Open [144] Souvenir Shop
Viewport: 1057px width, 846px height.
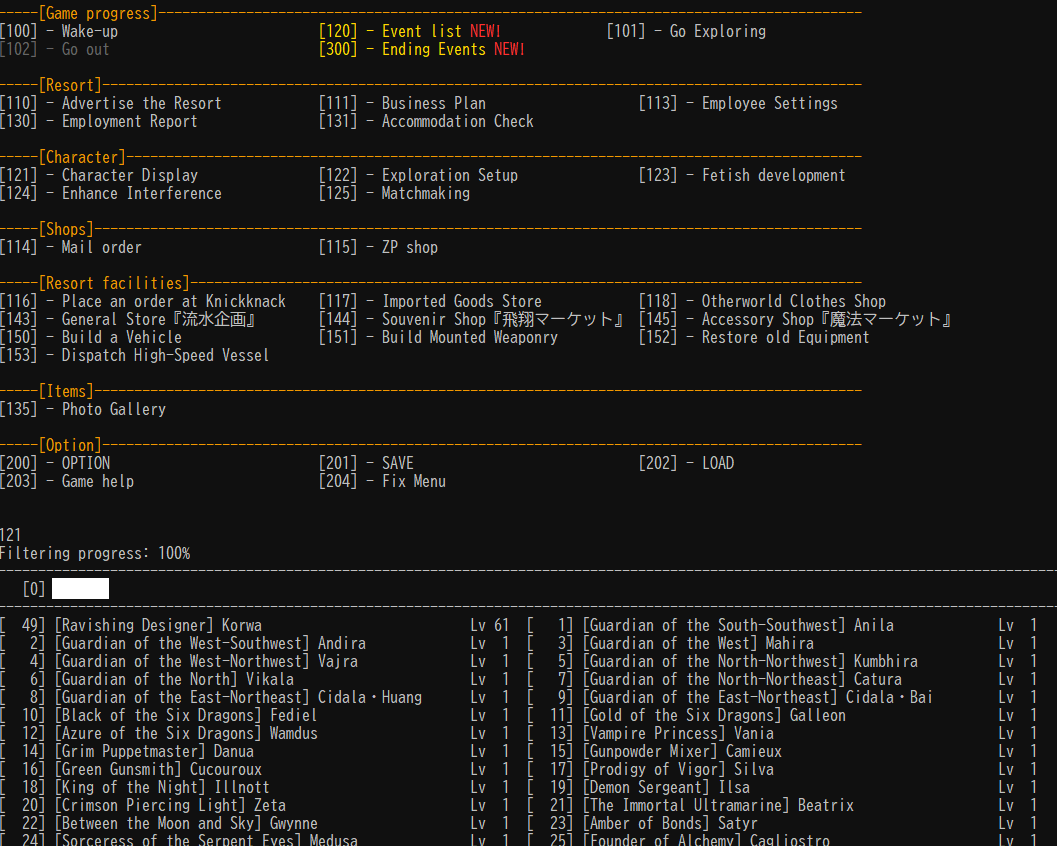471,320
